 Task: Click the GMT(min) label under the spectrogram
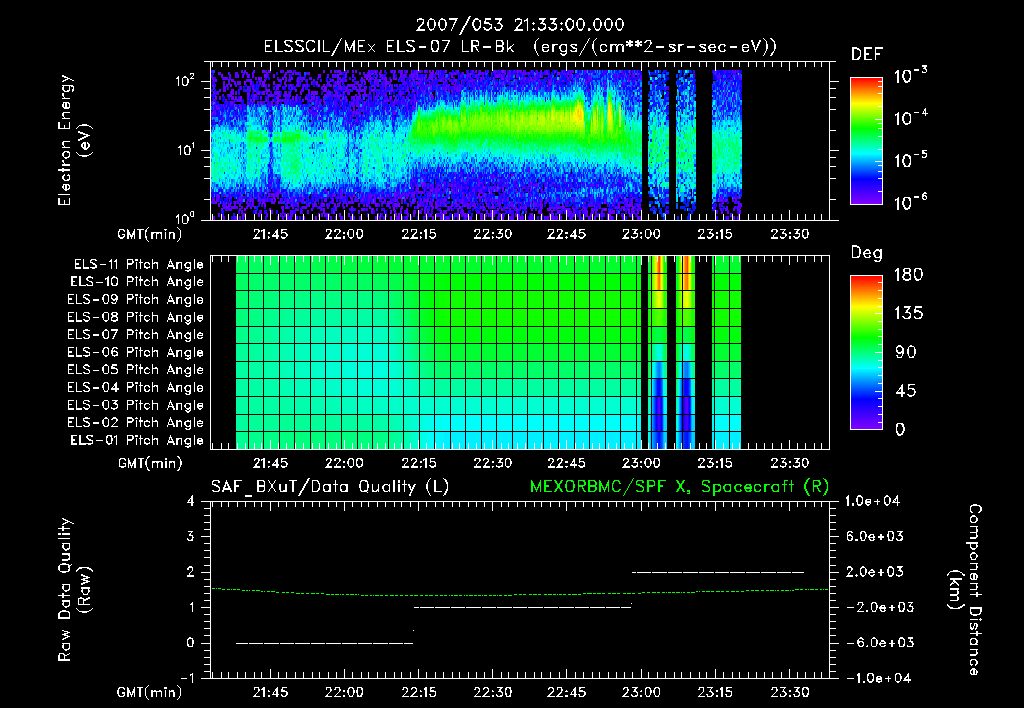click(x=150, y=234)
